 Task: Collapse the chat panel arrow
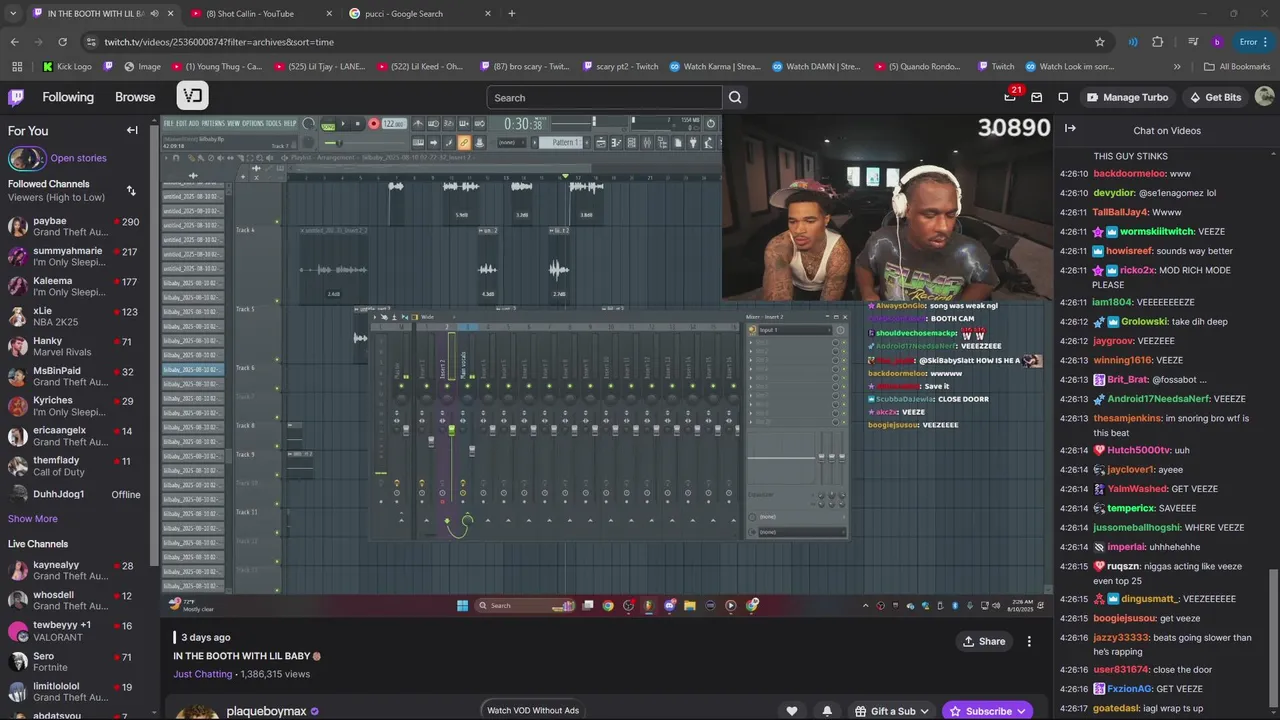pos(1070,128)
